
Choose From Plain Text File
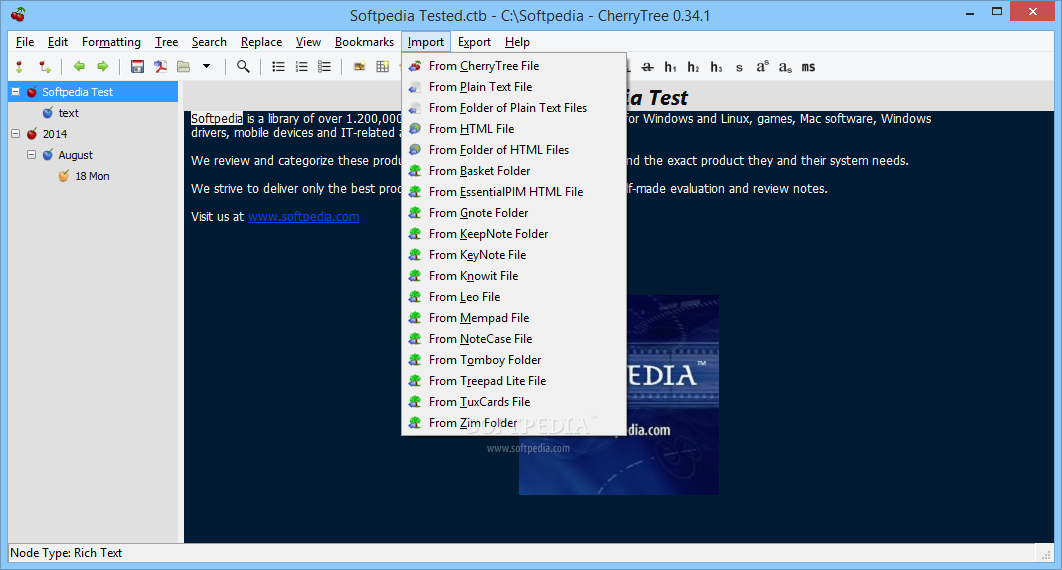[x=513, y=87]
